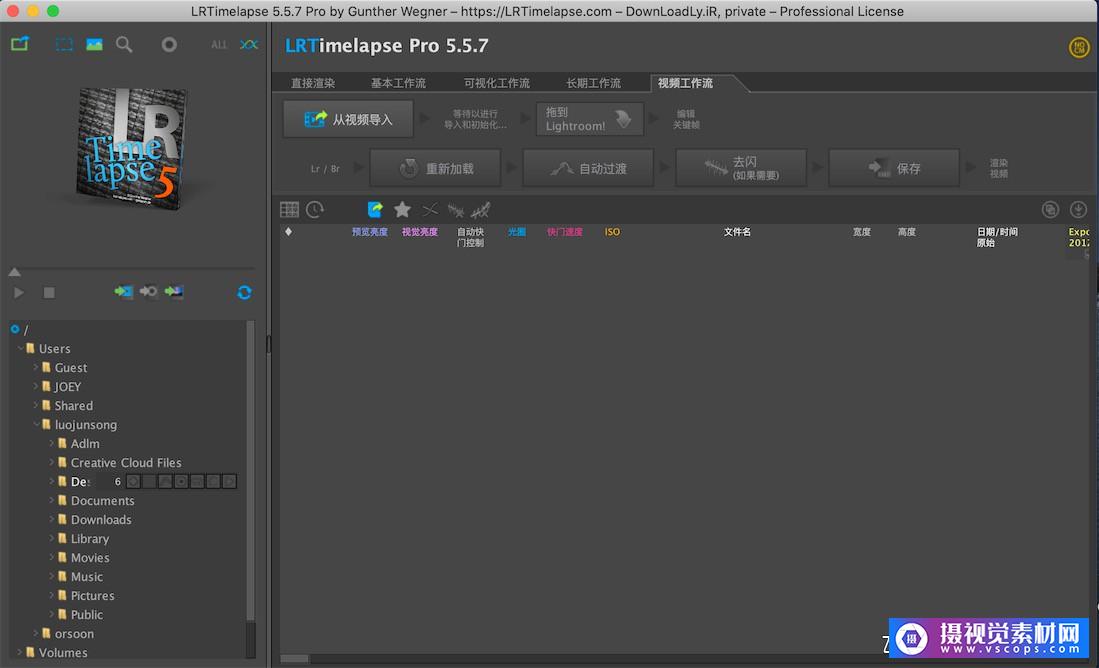Switch to the 基本工作流 tab
Image resolution: width=1099 pixels, height=668 pixels.
397,83
